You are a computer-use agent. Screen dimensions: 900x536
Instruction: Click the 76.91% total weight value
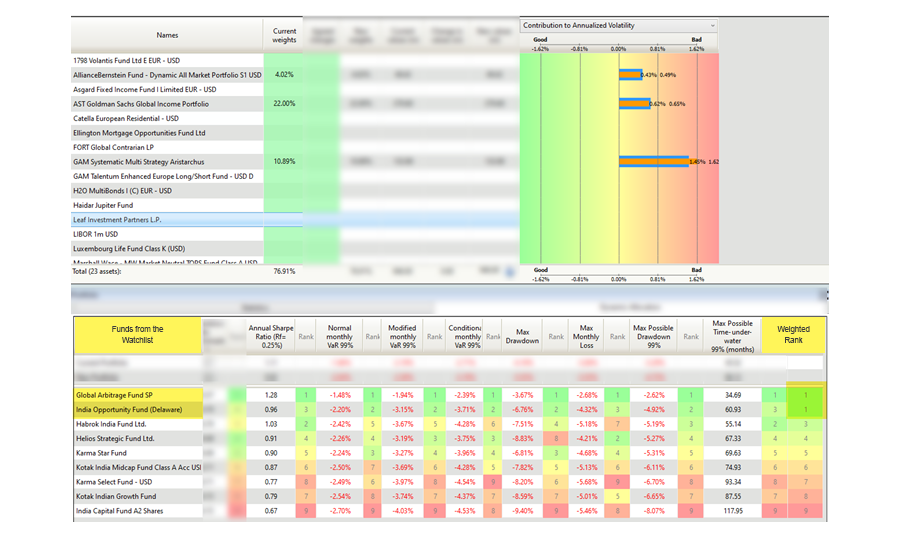284,271
